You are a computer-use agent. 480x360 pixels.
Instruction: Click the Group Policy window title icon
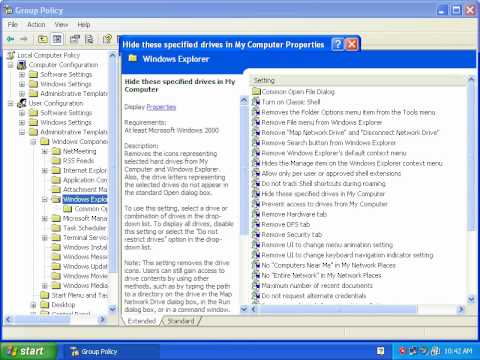[x=8, y=11]
